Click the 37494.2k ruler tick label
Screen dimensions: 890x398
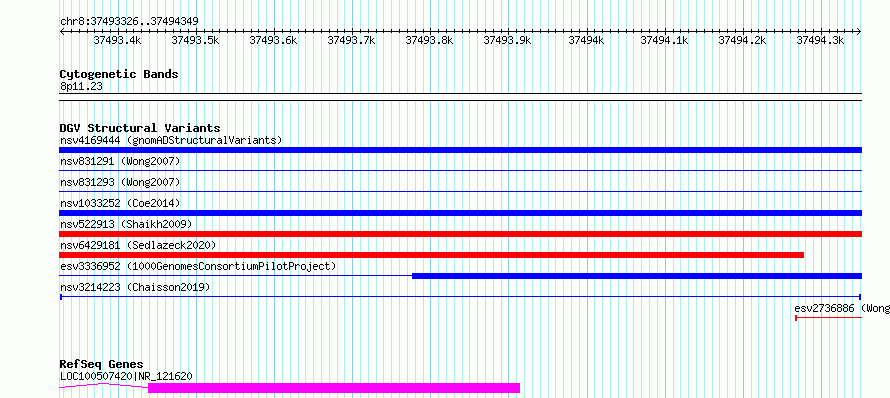pyautogui.click(x=742, y=40)
